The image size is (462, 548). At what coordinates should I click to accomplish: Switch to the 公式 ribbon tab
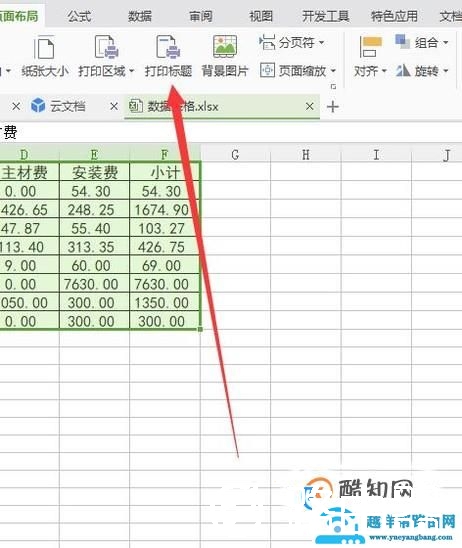[x=79, y=16]
